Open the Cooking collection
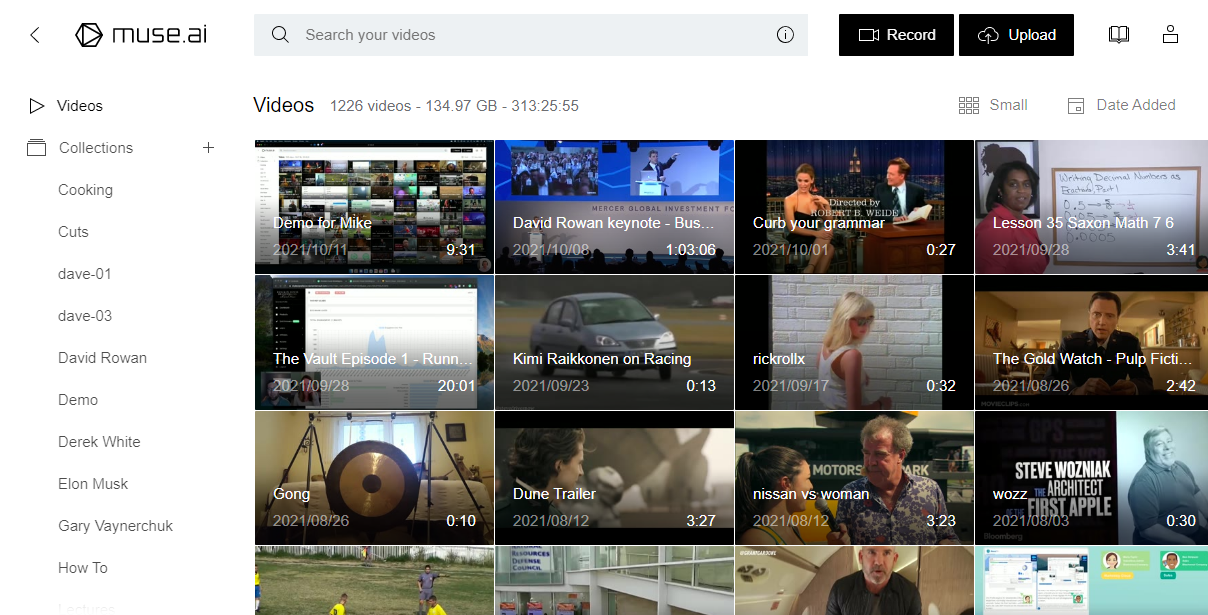This screenshot has width=1208, height=615. click(x=85, y=190)
